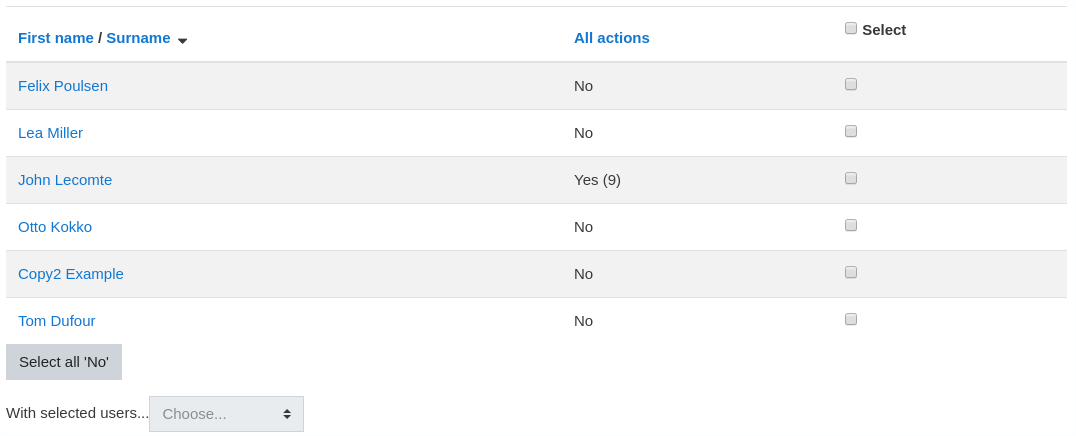Open Tom Dufour's profile link
This screenshot has height=436, width=1076.
coord(56,321)
